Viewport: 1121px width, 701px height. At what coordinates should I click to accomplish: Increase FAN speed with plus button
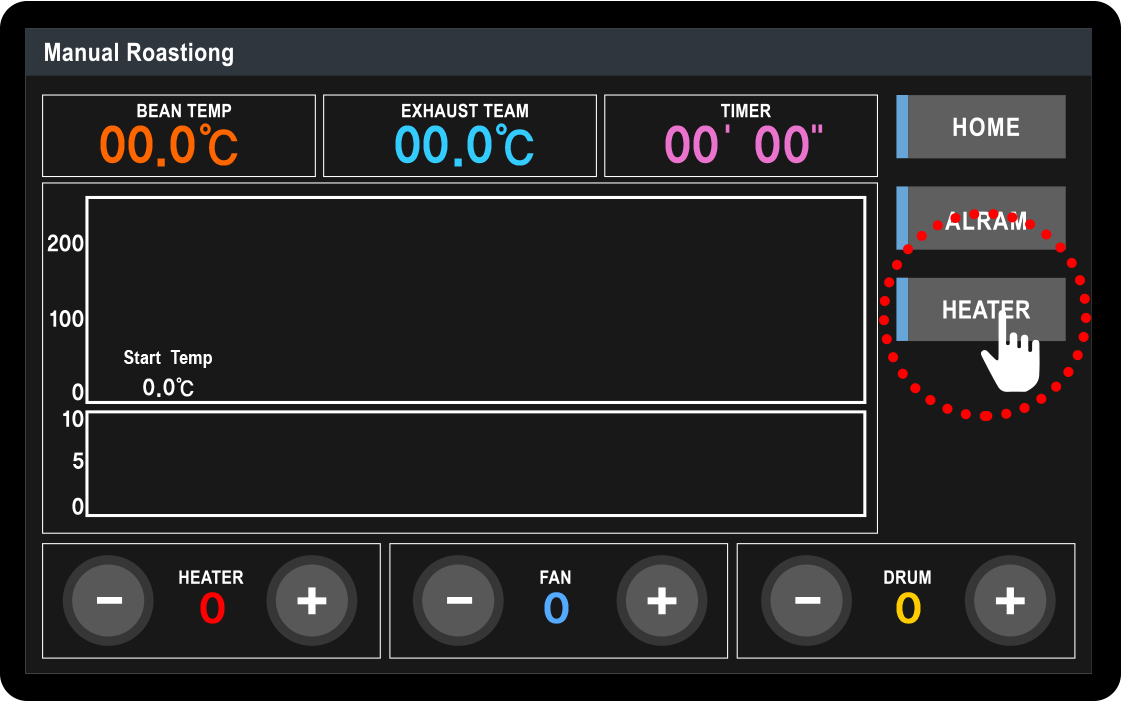coord(661,601)
